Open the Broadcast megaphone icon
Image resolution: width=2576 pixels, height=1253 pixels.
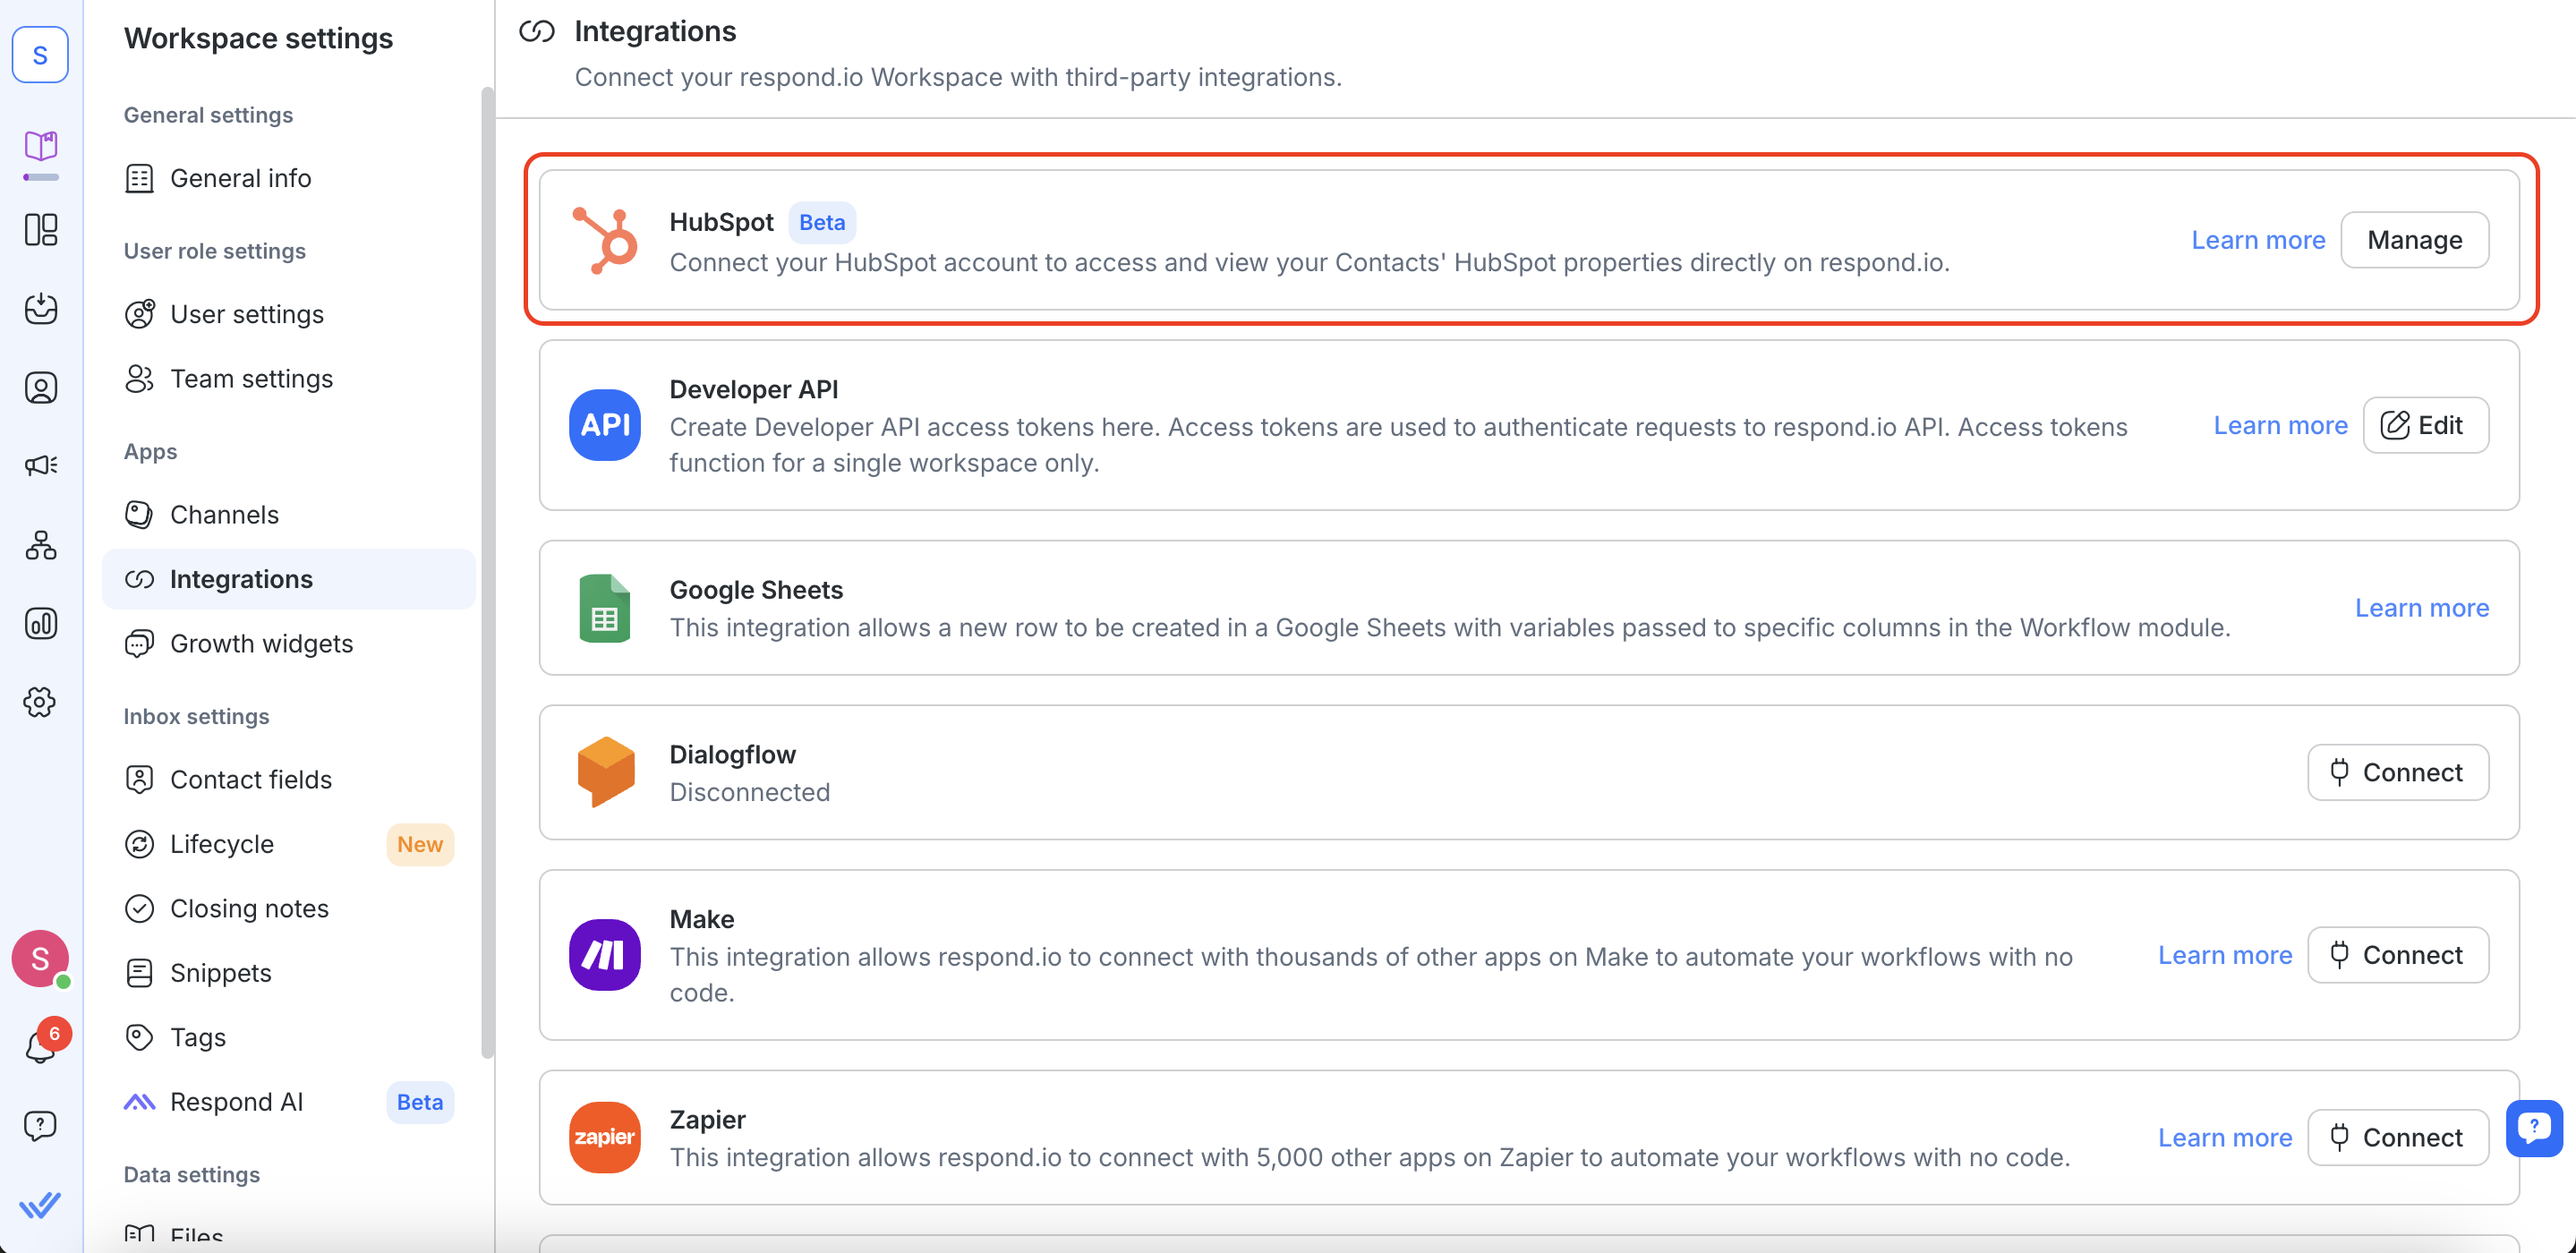[x=40, y=465]
